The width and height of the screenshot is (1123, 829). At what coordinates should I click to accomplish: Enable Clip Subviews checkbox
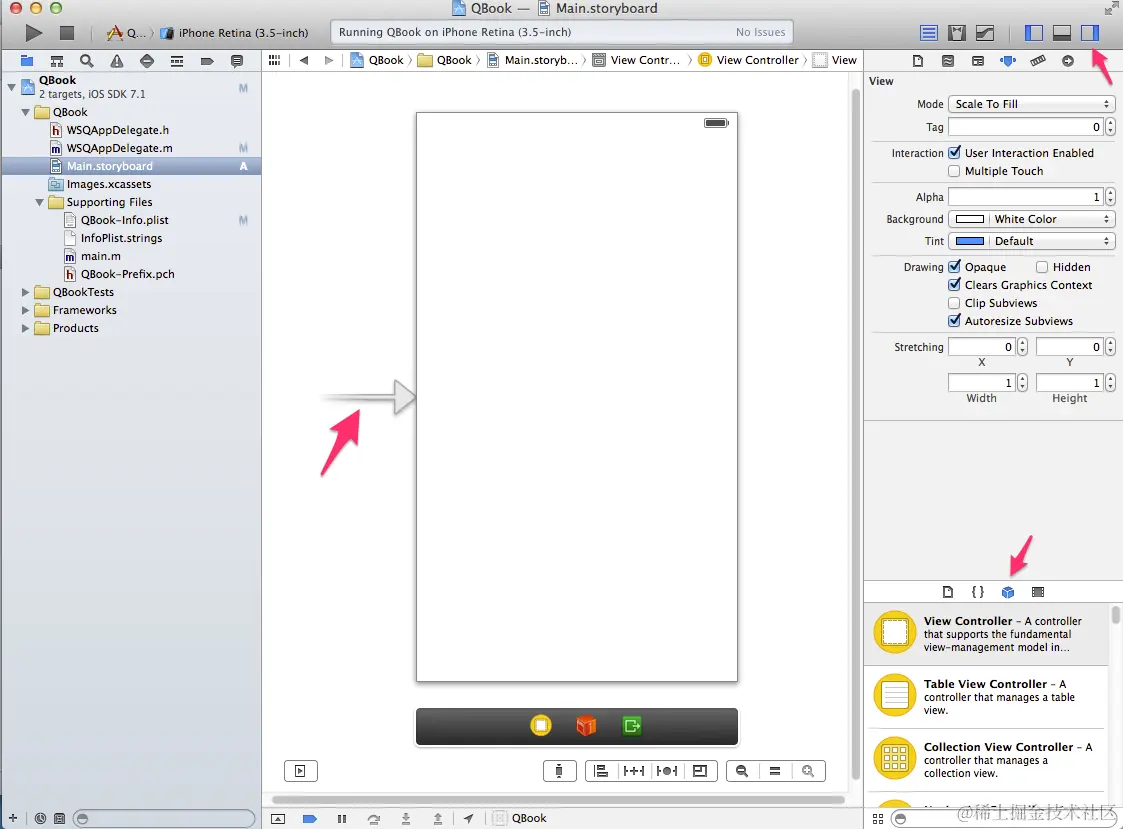click(x=954, y=303)
